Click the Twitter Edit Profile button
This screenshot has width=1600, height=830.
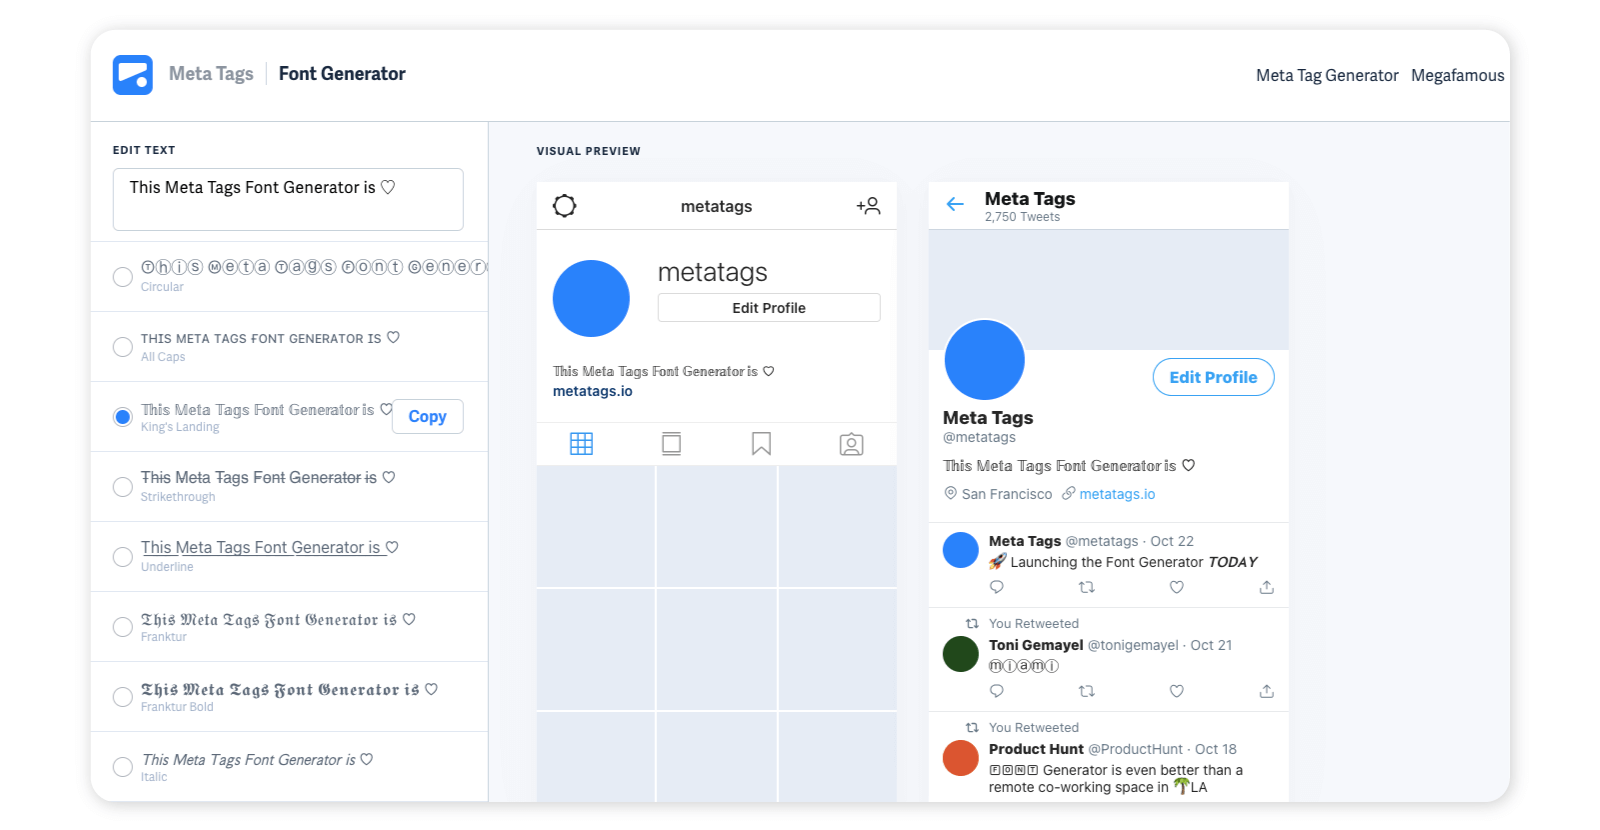(1213, 377)
